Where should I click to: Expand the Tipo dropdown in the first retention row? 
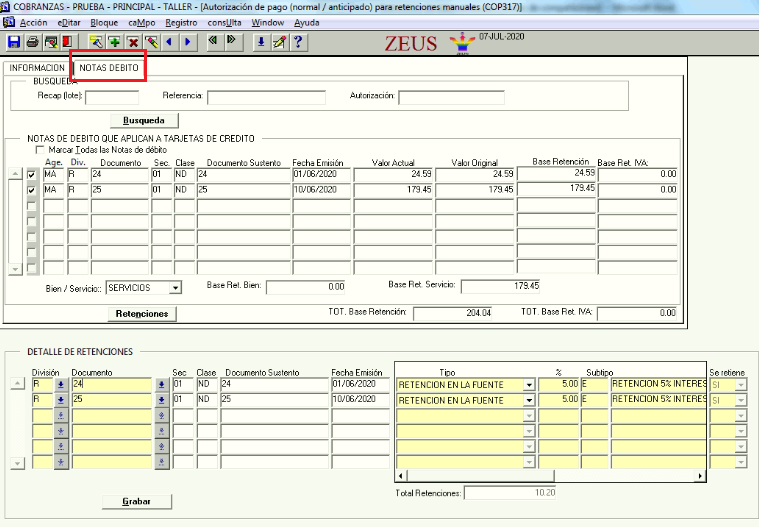(x=528, y=384)
